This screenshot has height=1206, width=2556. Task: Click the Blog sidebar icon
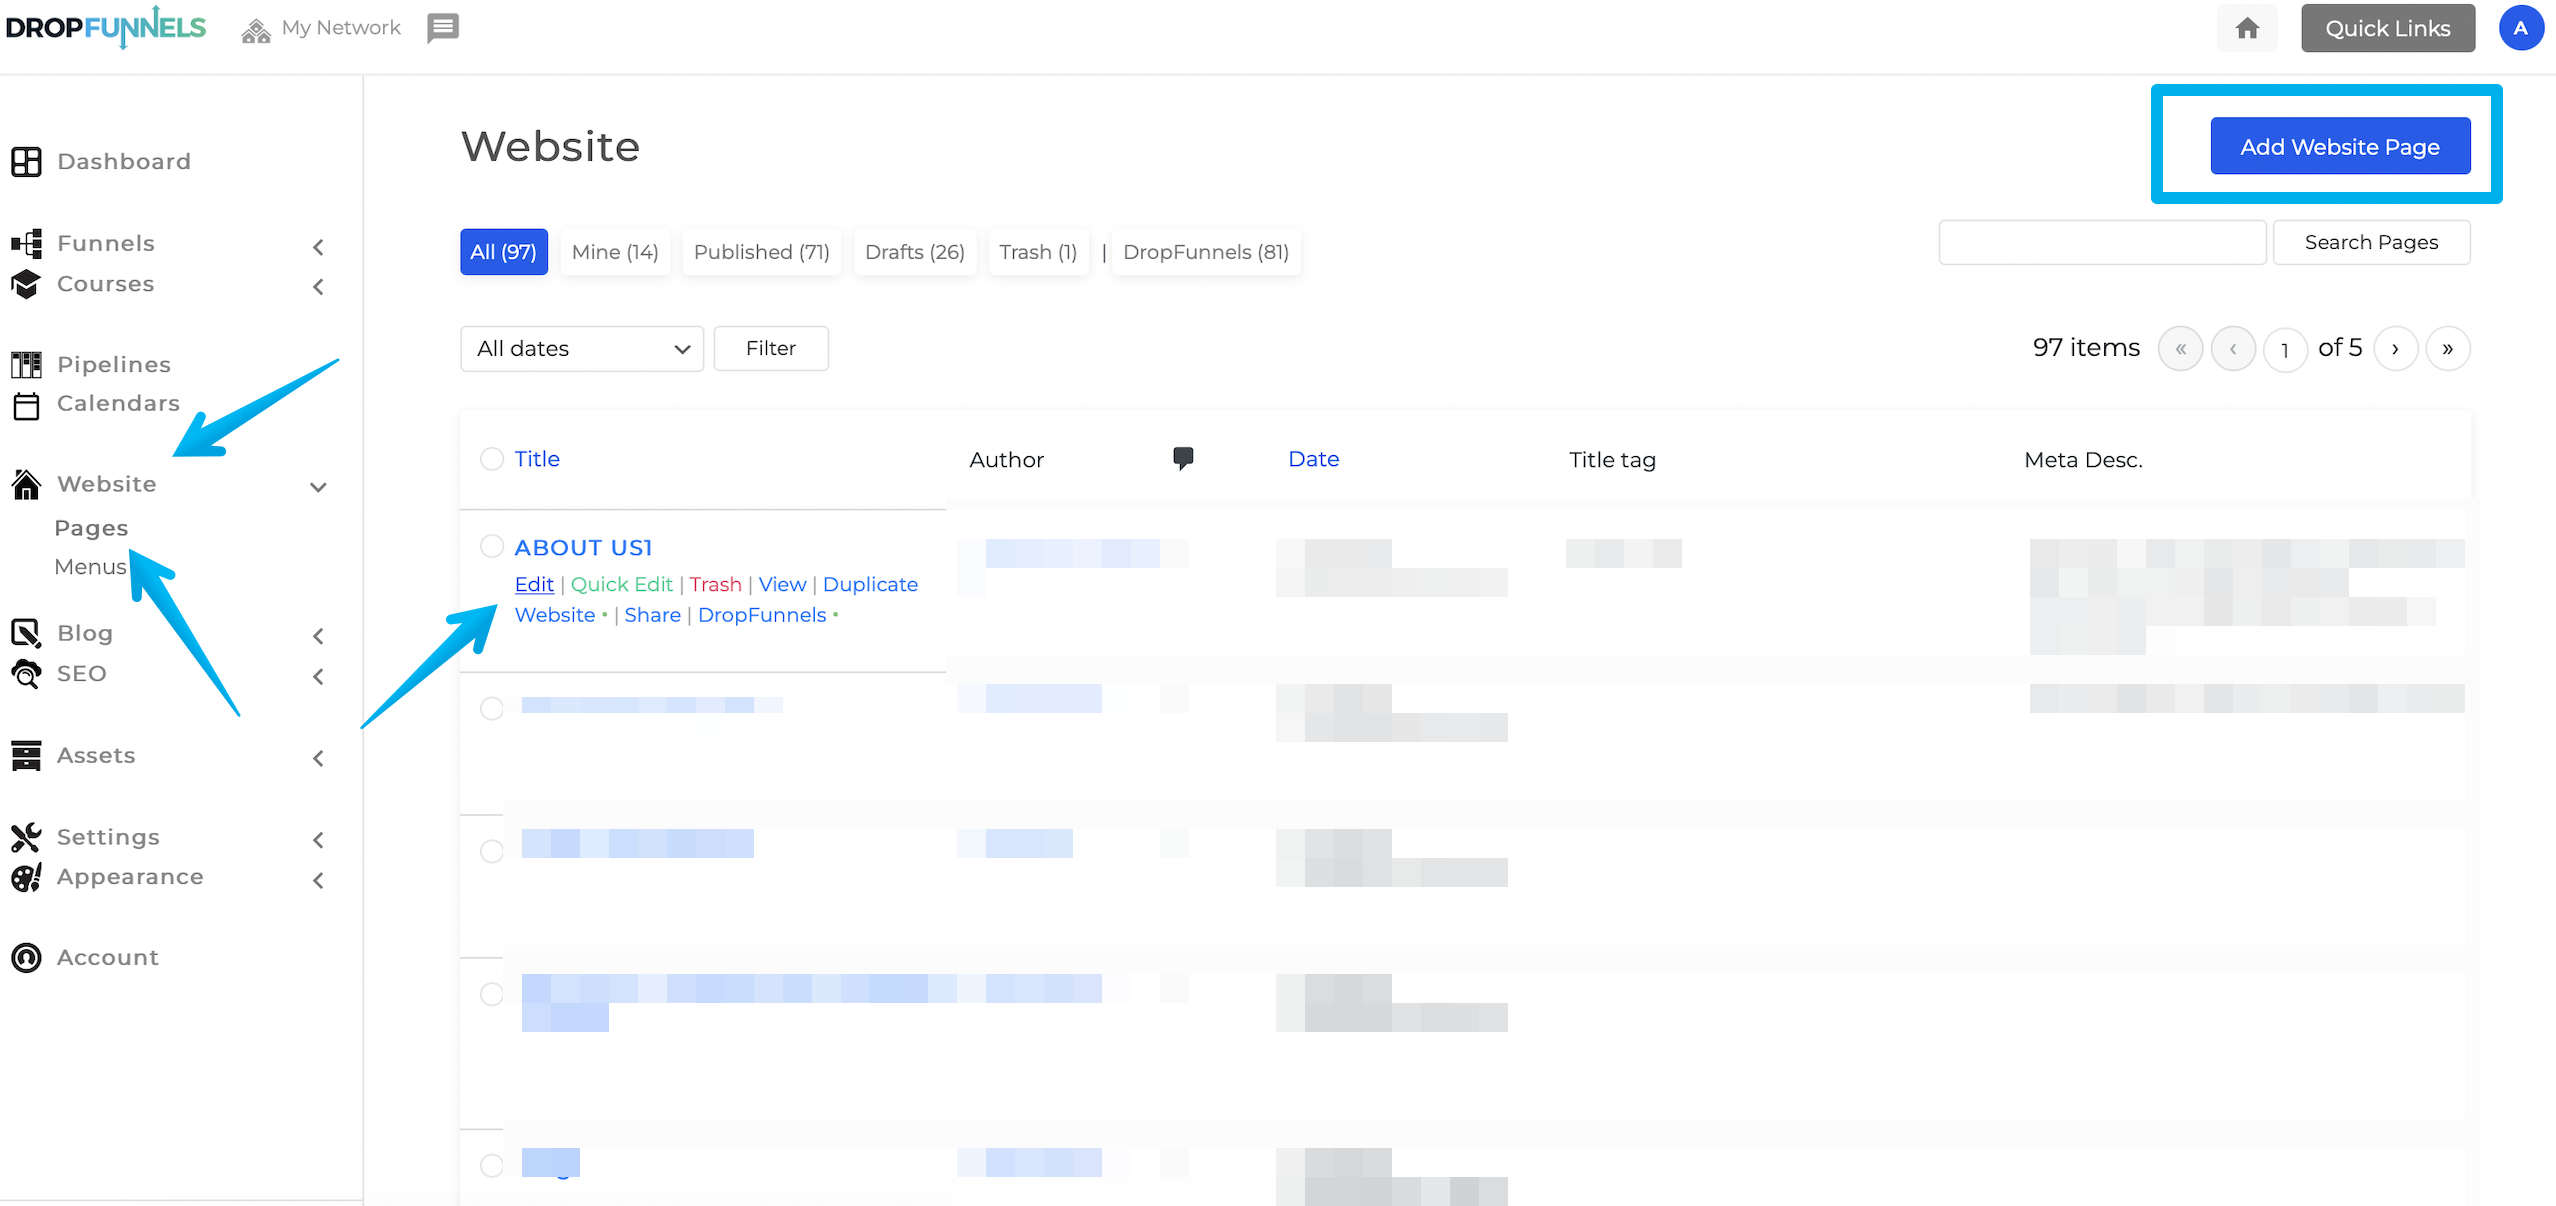(x=26, y=633)
